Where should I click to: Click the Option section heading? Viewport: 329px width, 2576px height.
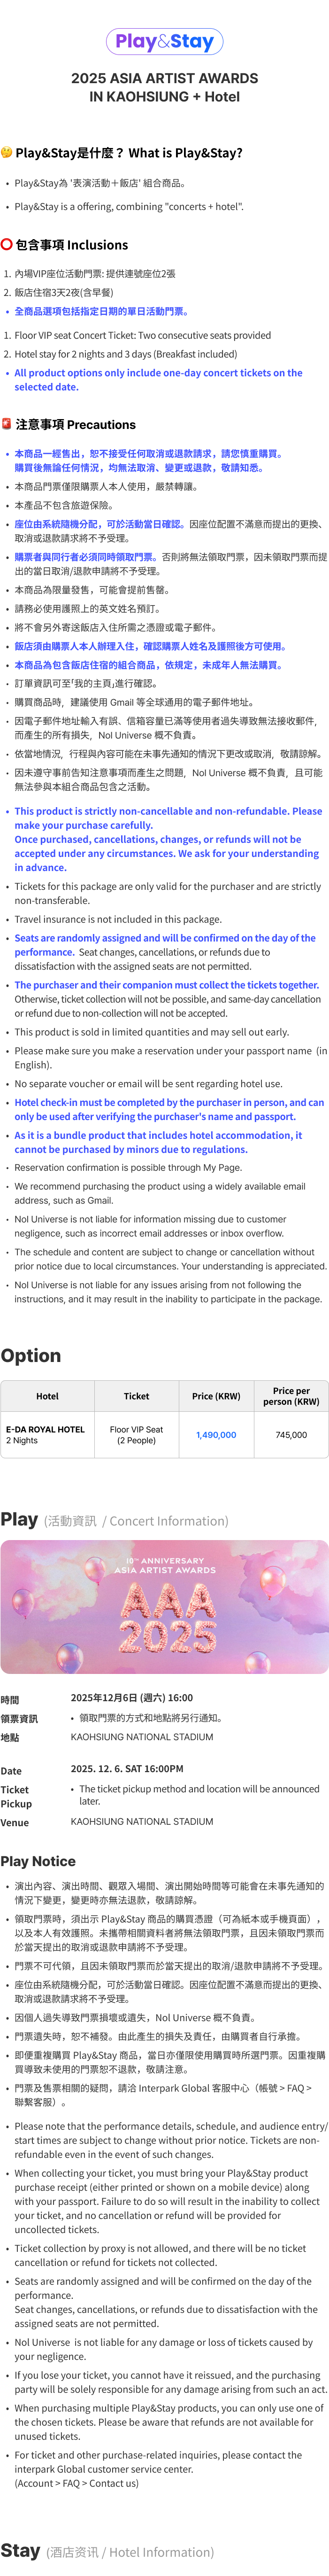pos(31,1355)
